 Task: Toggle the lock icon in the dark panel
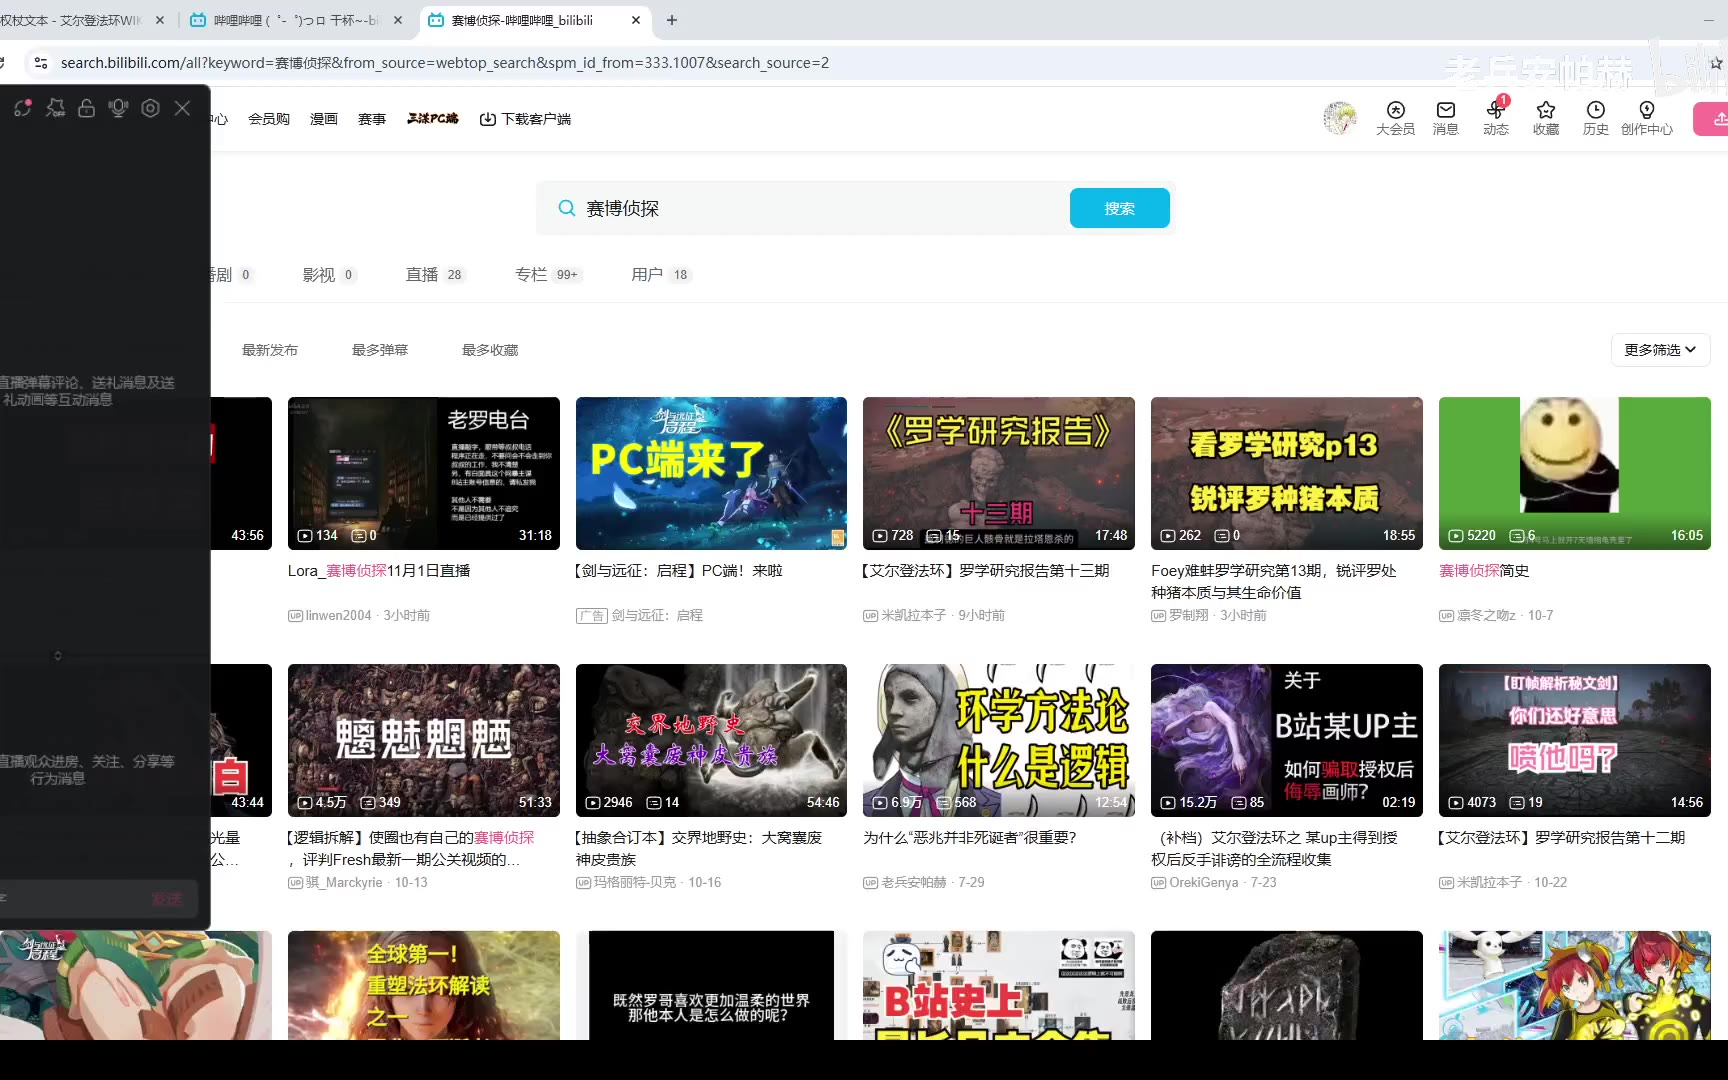pyautogui.click(x=87, y=108)
